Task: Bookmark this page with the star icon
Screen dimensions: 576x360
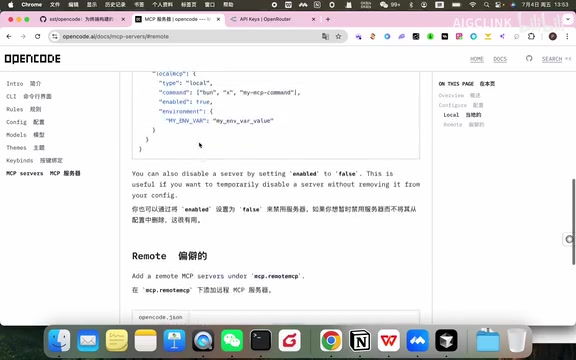Action: pyautogui.click(x=338, y=36)
